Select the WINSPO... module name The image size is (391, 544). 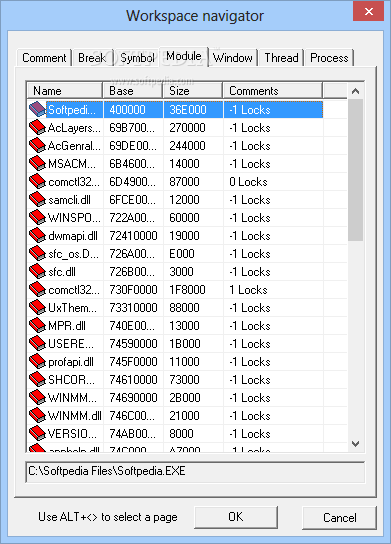[x=74, y=218]
